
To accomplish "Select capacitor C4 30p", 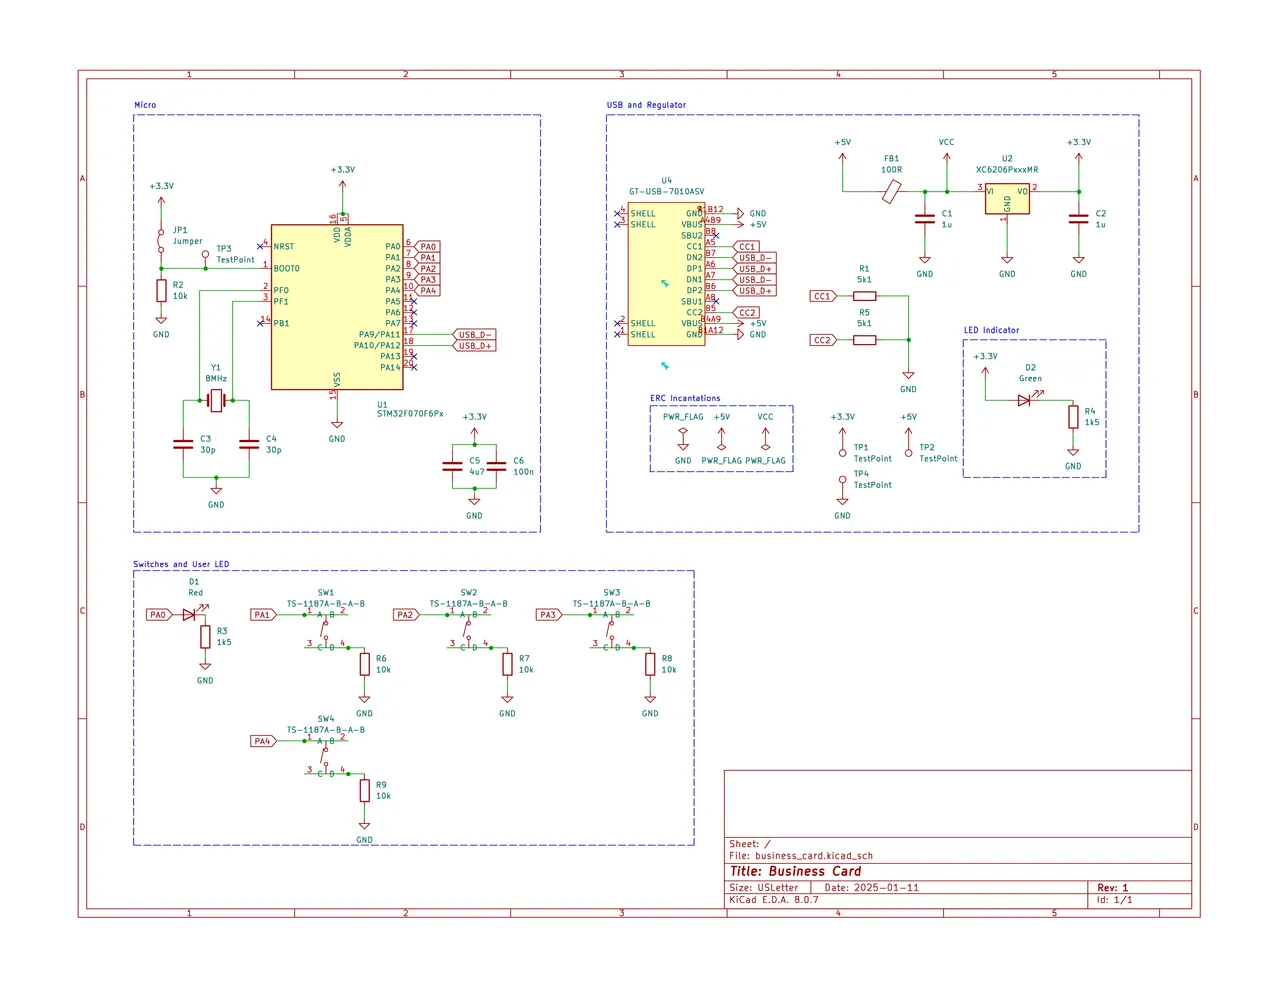I will 249,444.
